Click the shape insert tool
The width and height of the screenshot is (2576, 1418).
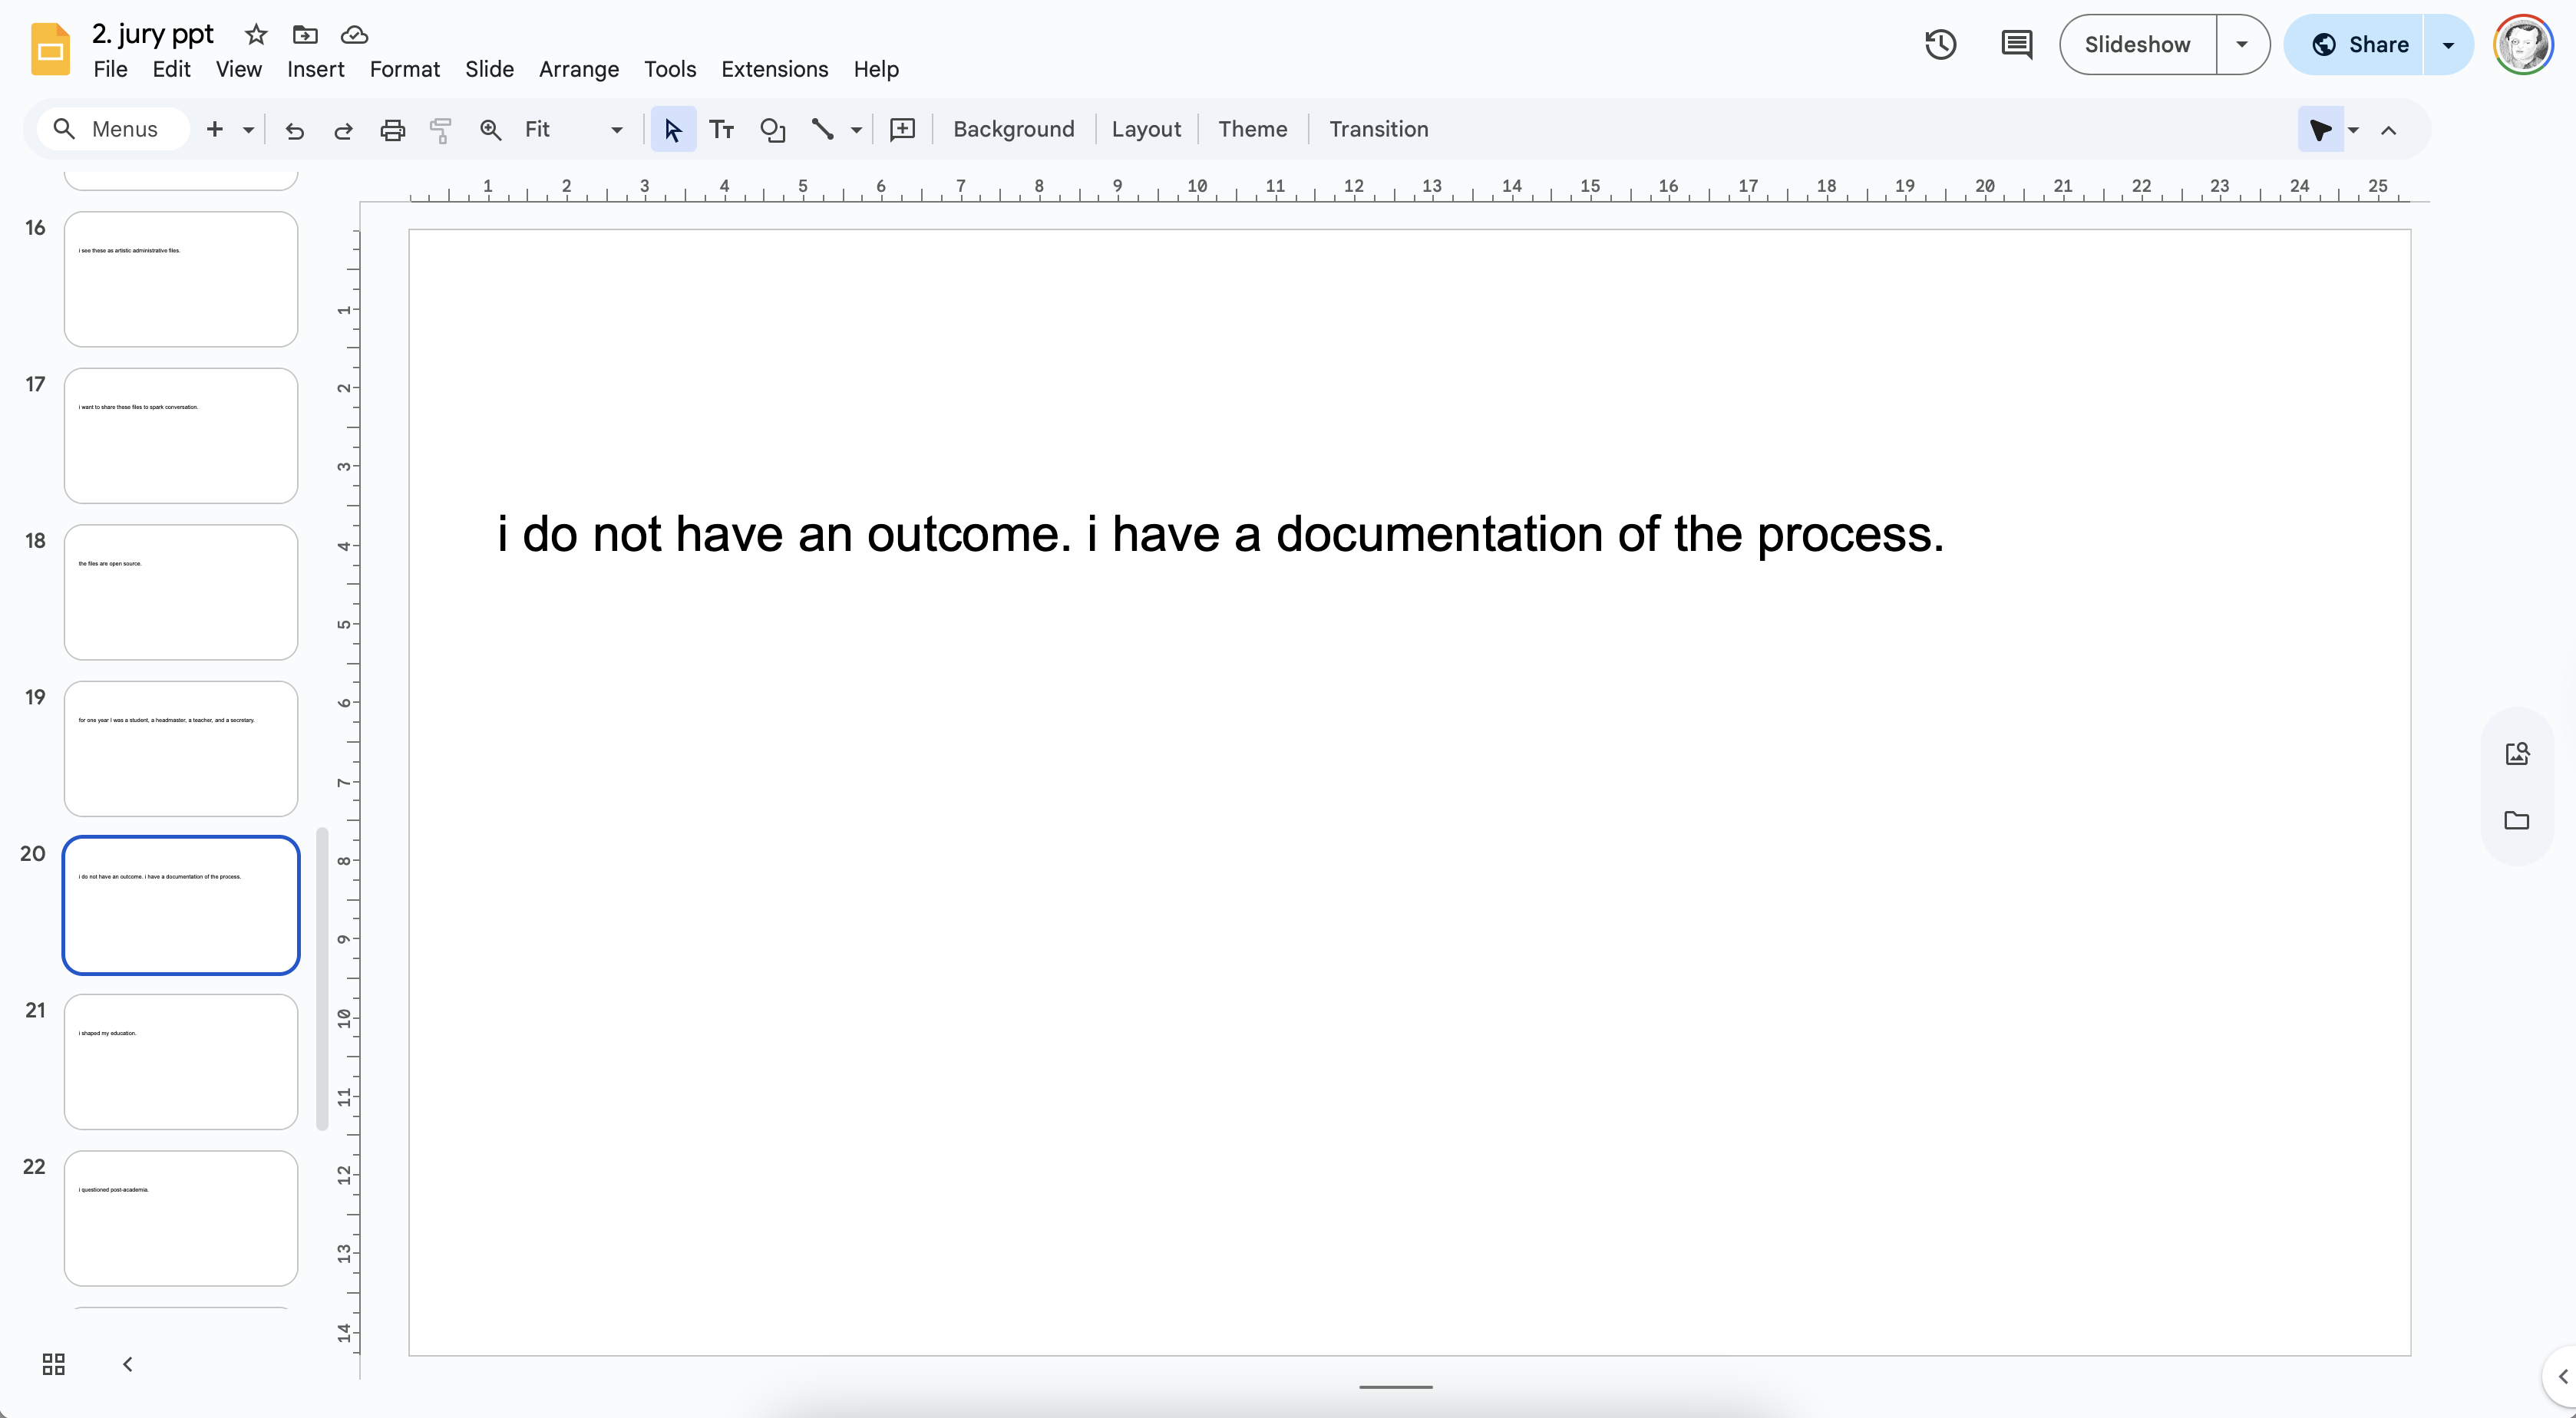(x=772, y=130)
